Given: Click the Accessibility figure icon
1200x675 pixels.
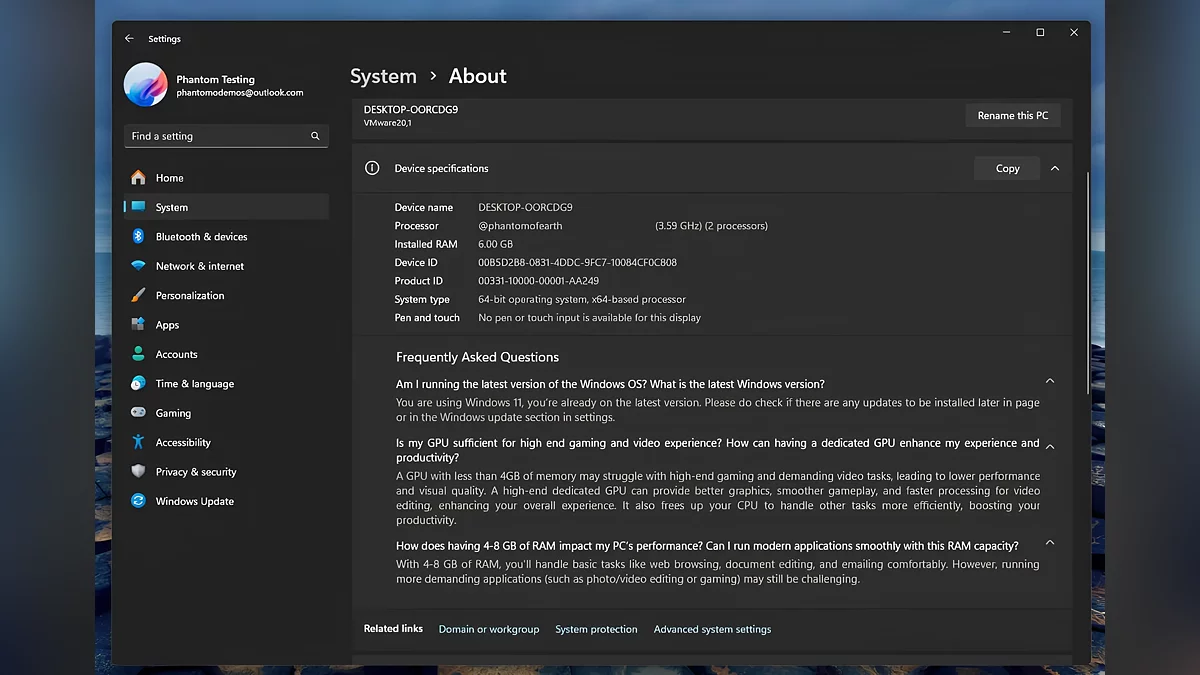Looking at the screenshot, I should (138, 442).
